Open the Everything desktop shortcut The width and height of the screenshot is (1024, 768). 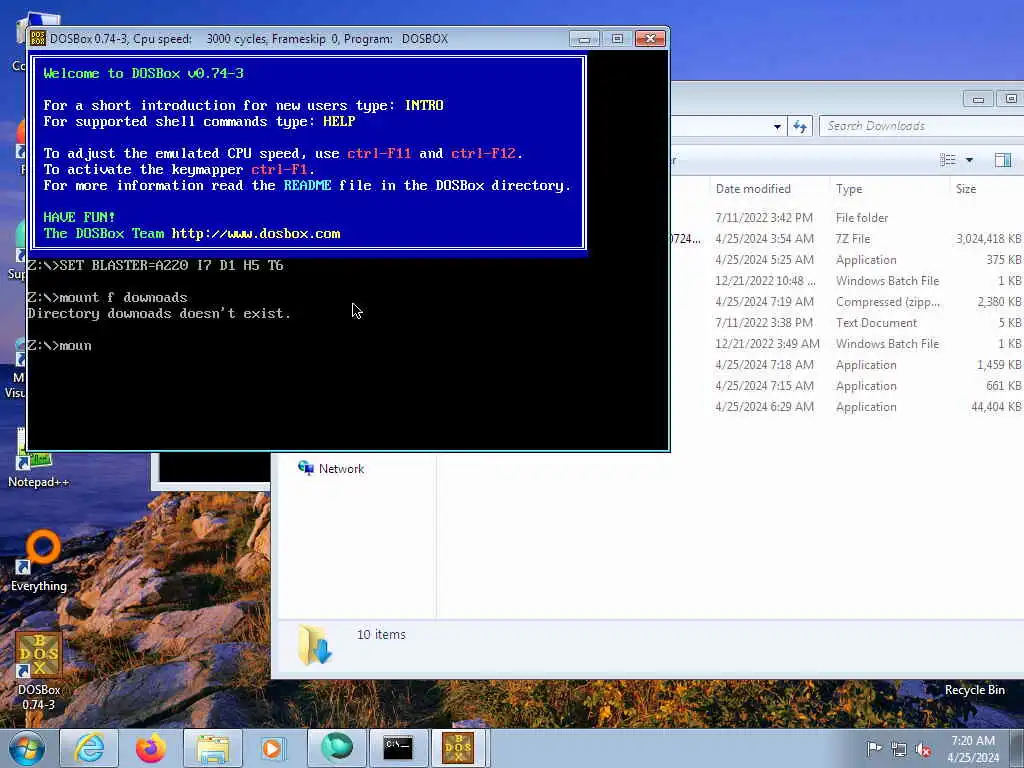click(39, 562)
